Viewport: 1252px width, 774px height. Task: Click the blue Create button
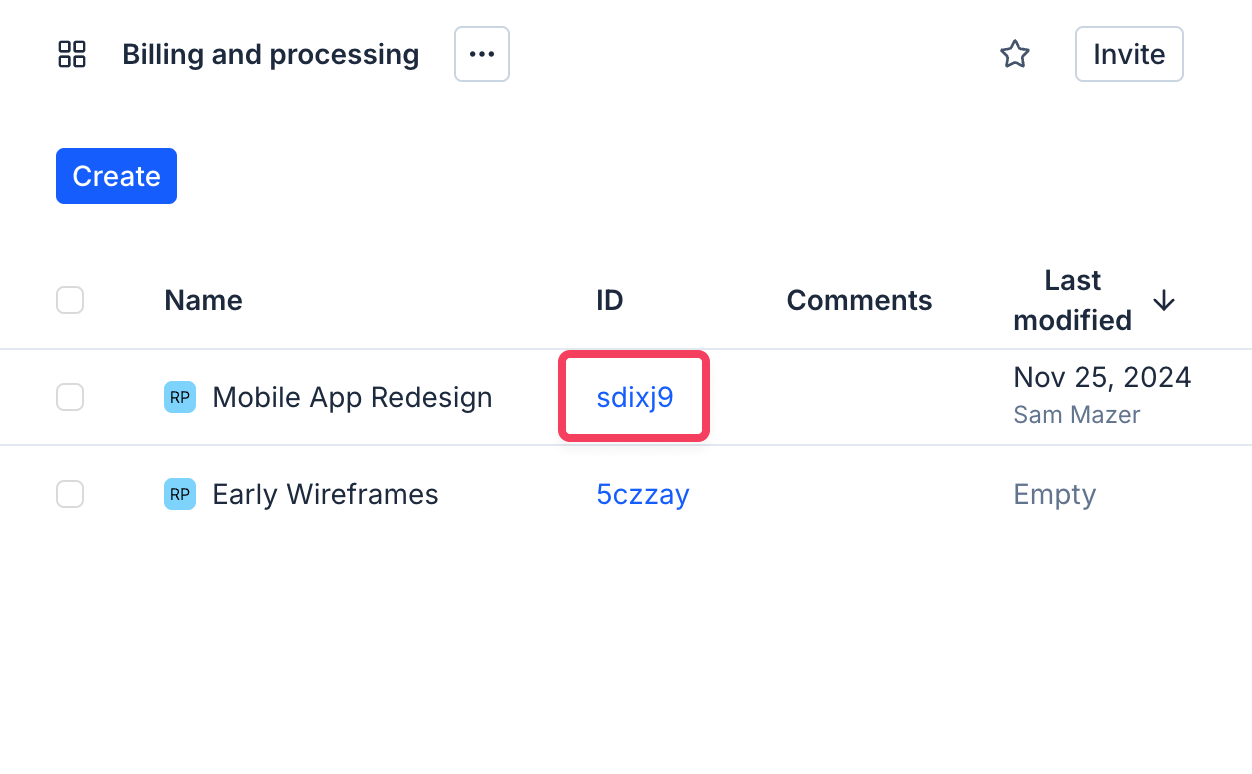[x=116, y=176]
